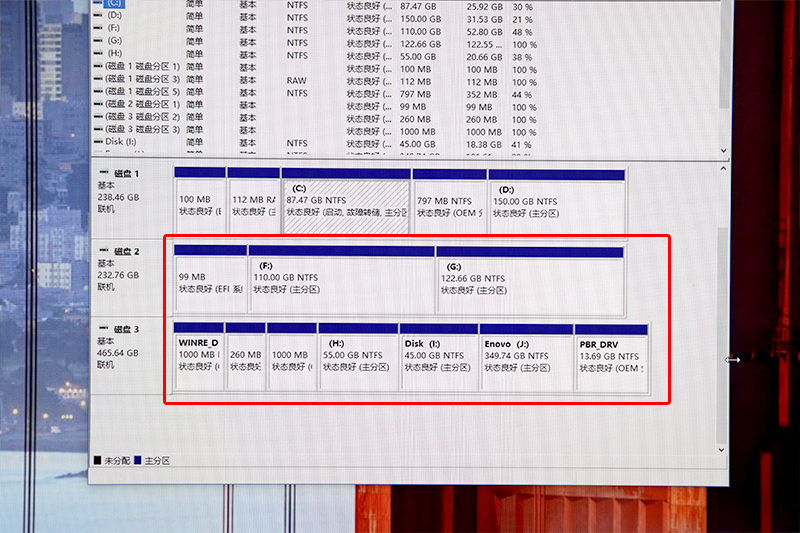
Task: Select the (F:) 110.00 GB NTFS partition block
Action: (341, 279)
